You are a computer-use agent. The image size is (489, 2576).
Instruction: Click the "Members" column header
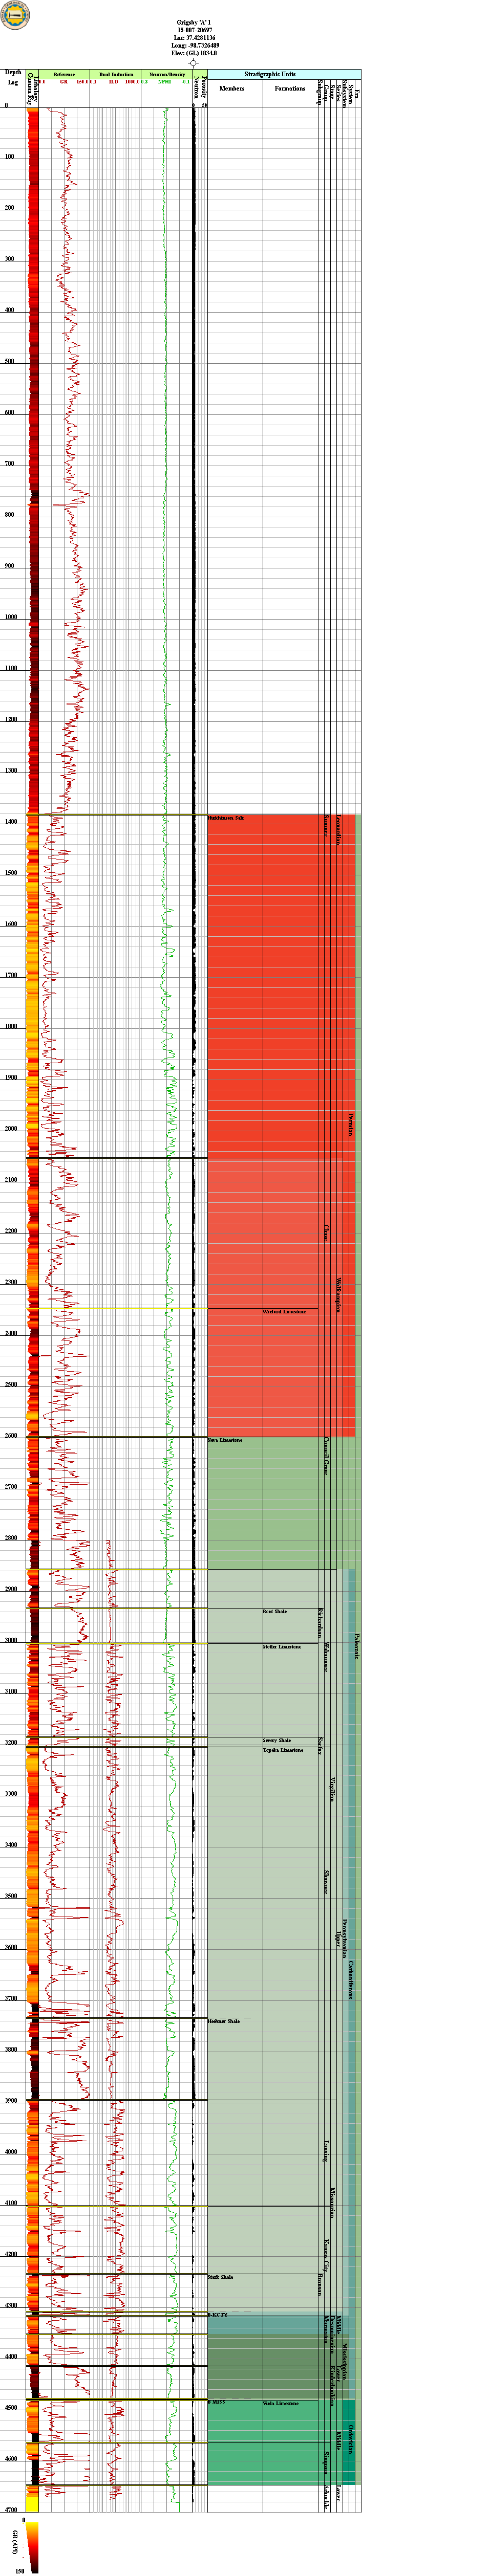tap(231, 88)
